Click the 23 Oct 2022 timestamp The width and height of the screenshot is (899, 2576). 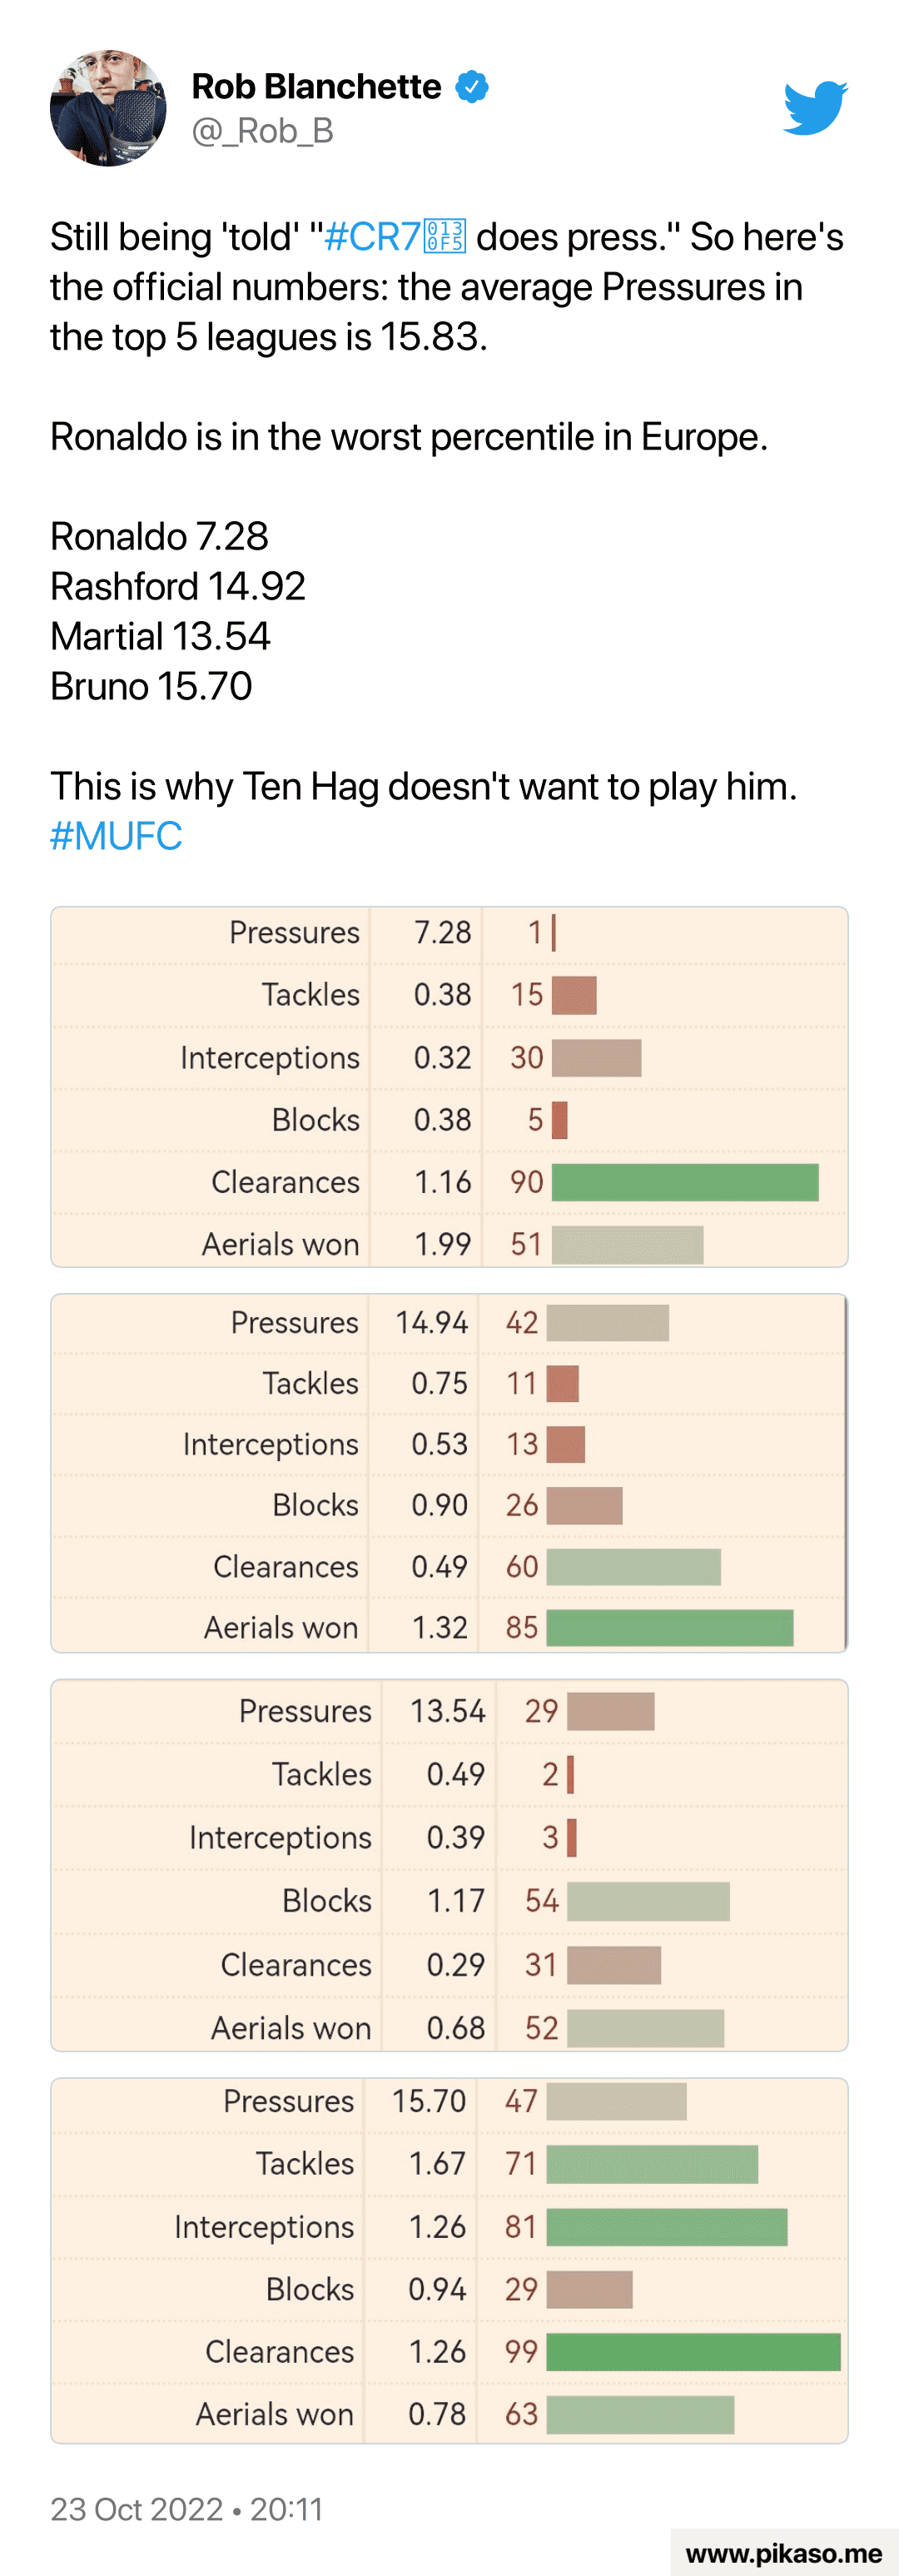(x=186, y=2509)
